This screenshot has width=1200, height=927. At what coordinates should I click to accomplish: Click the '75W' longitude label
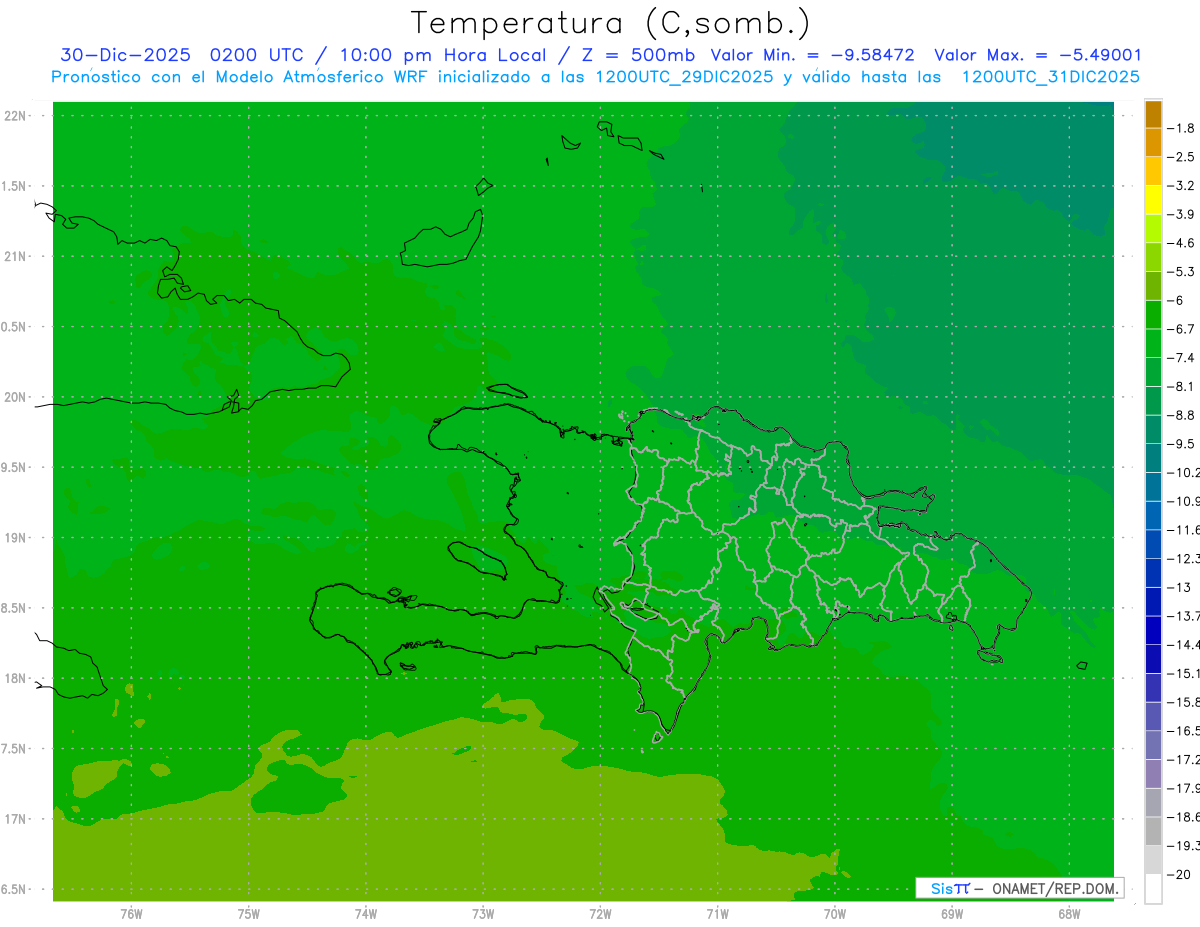(249, 914)
